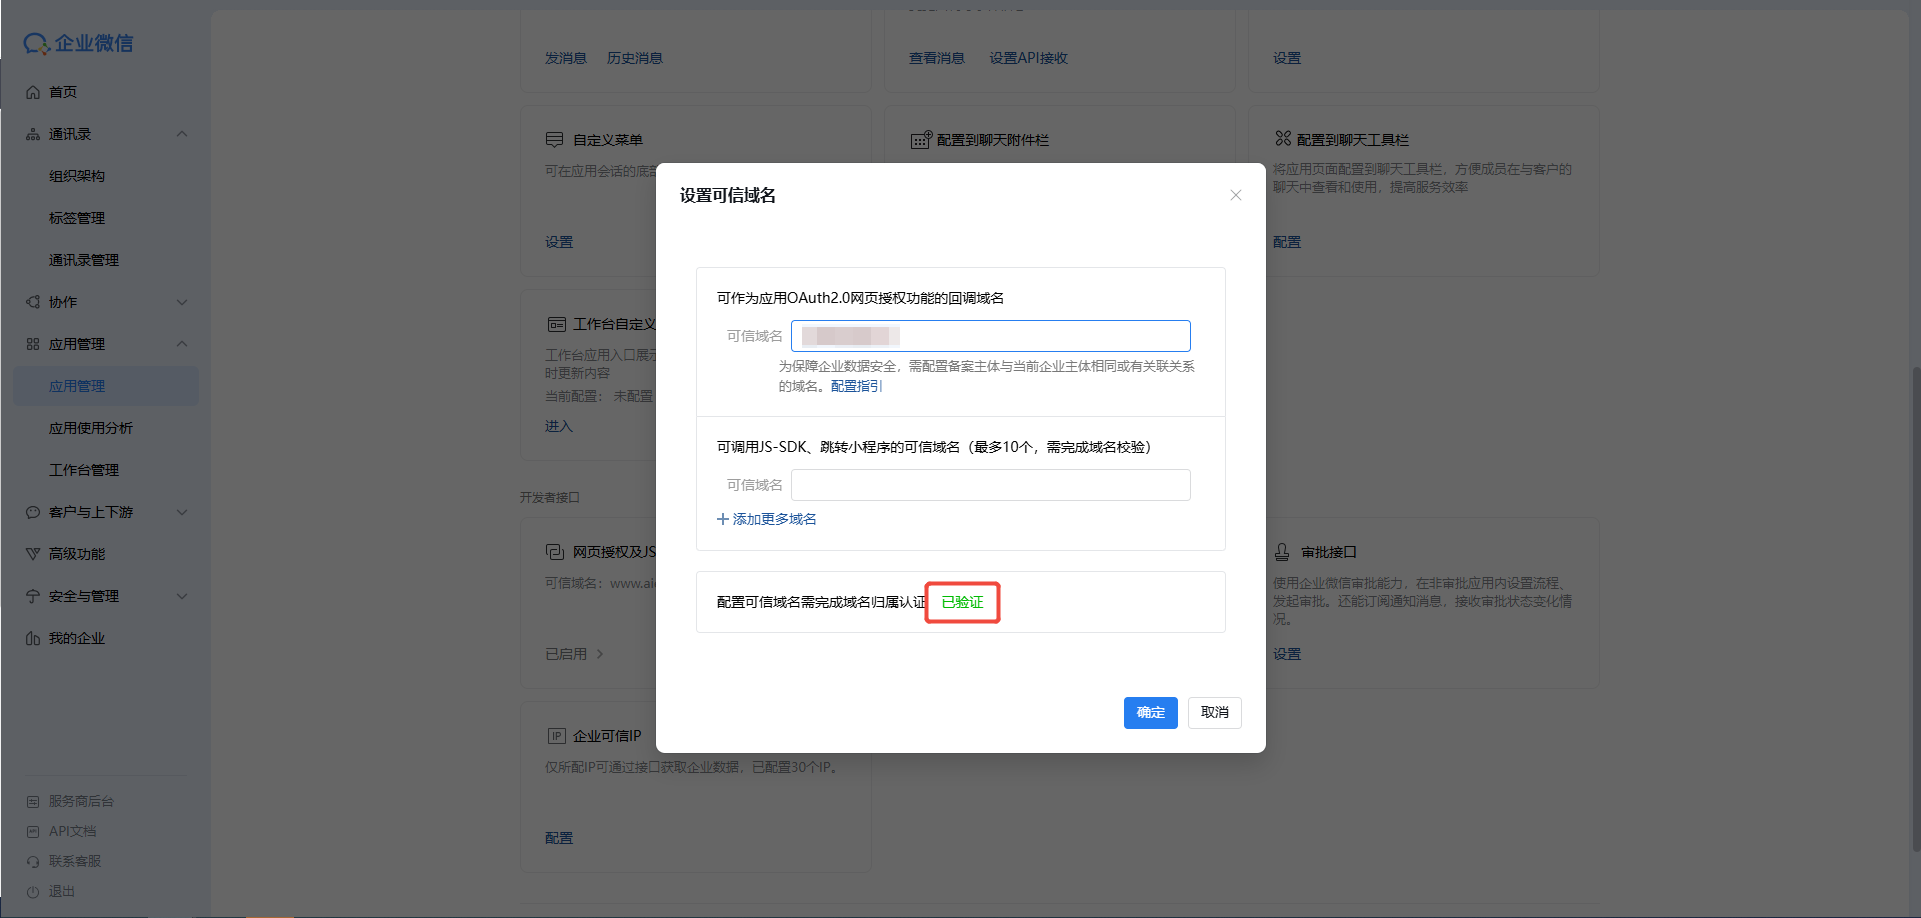Close the 设置可信域名 dialog

pyautogui.click(x=1236, y=195)
